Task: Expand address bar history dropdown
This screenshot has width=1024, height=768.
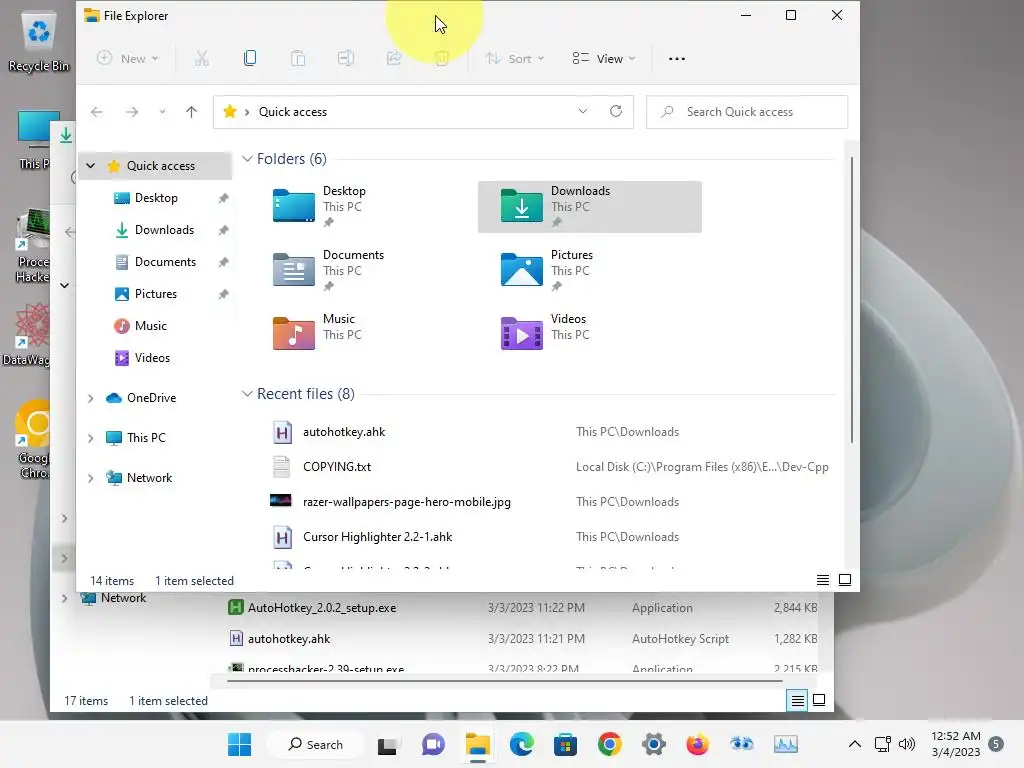Action: pos(583,111)
